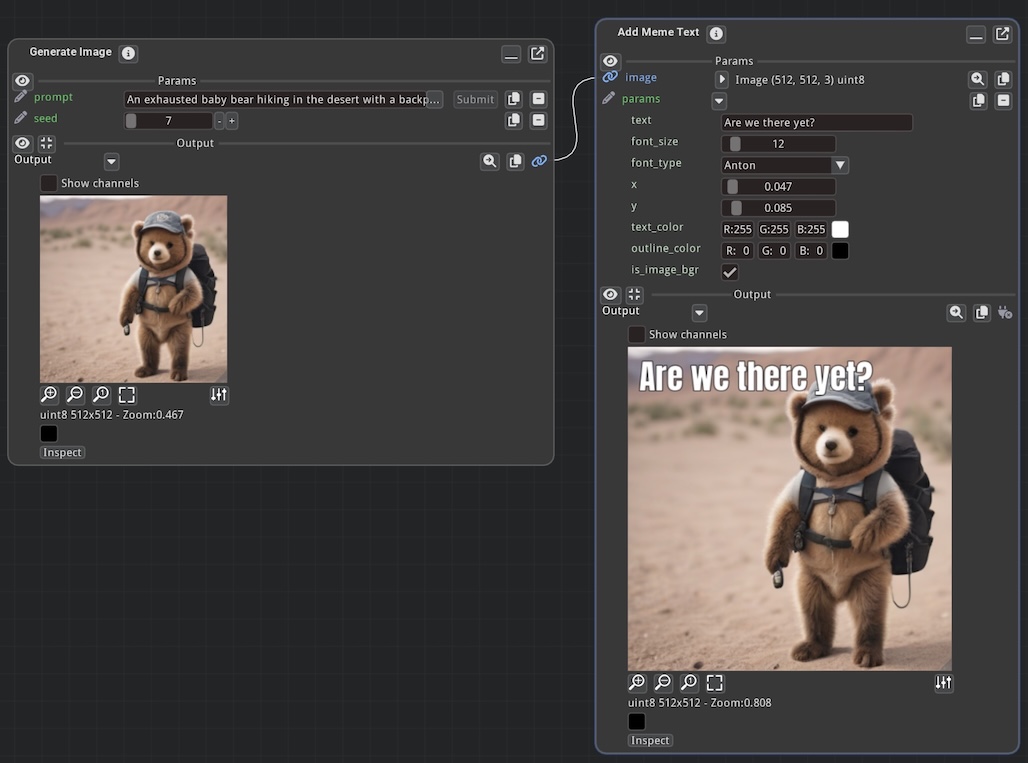Screen dimensions: 1028x763
Task: Click magnifier icon in Add Meme Text output
Action: 957,313
